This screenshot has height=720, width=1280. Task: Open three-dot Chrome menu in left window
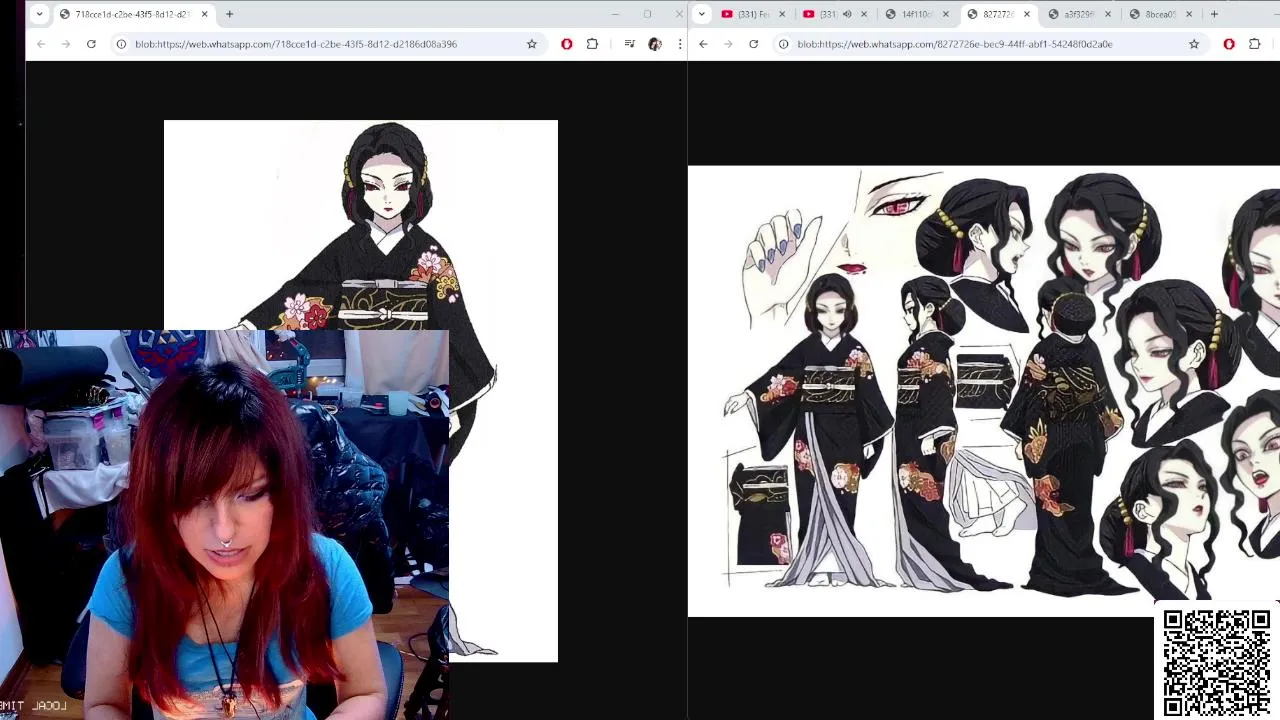(x=680, y=44)
